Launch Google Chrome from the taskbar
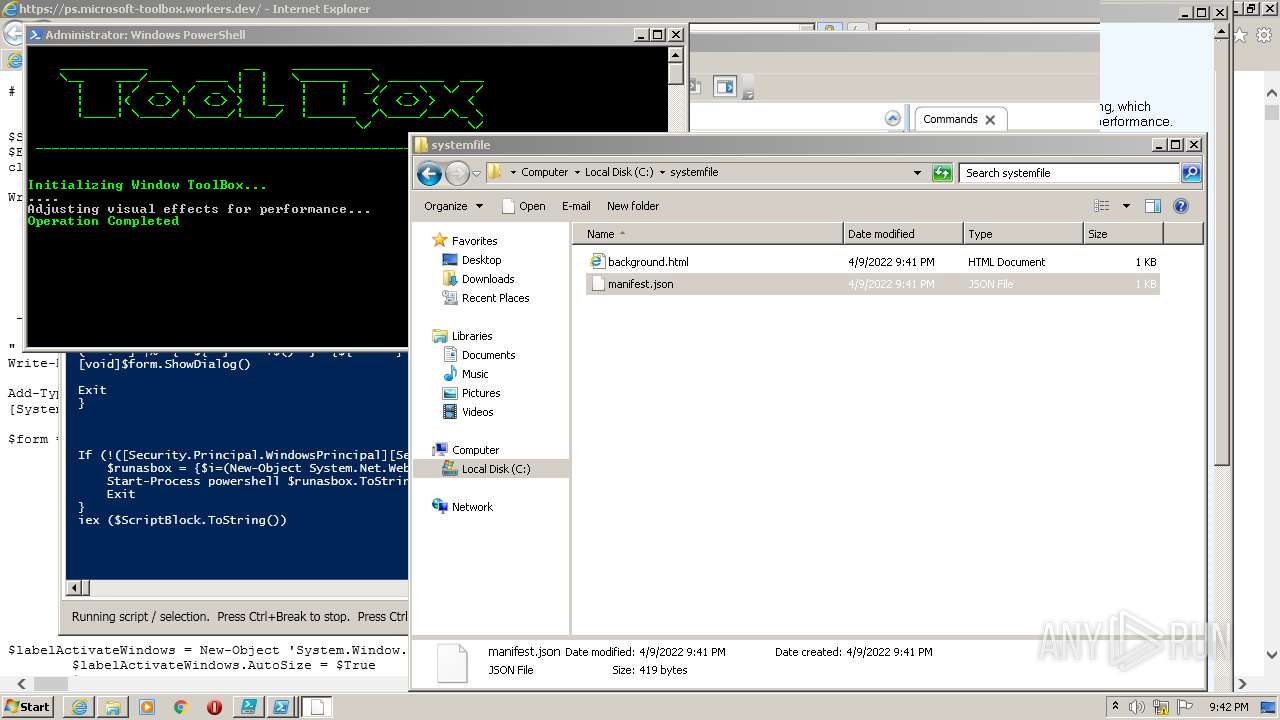This screenshot has width=1280, height=720. coord(180,707)
